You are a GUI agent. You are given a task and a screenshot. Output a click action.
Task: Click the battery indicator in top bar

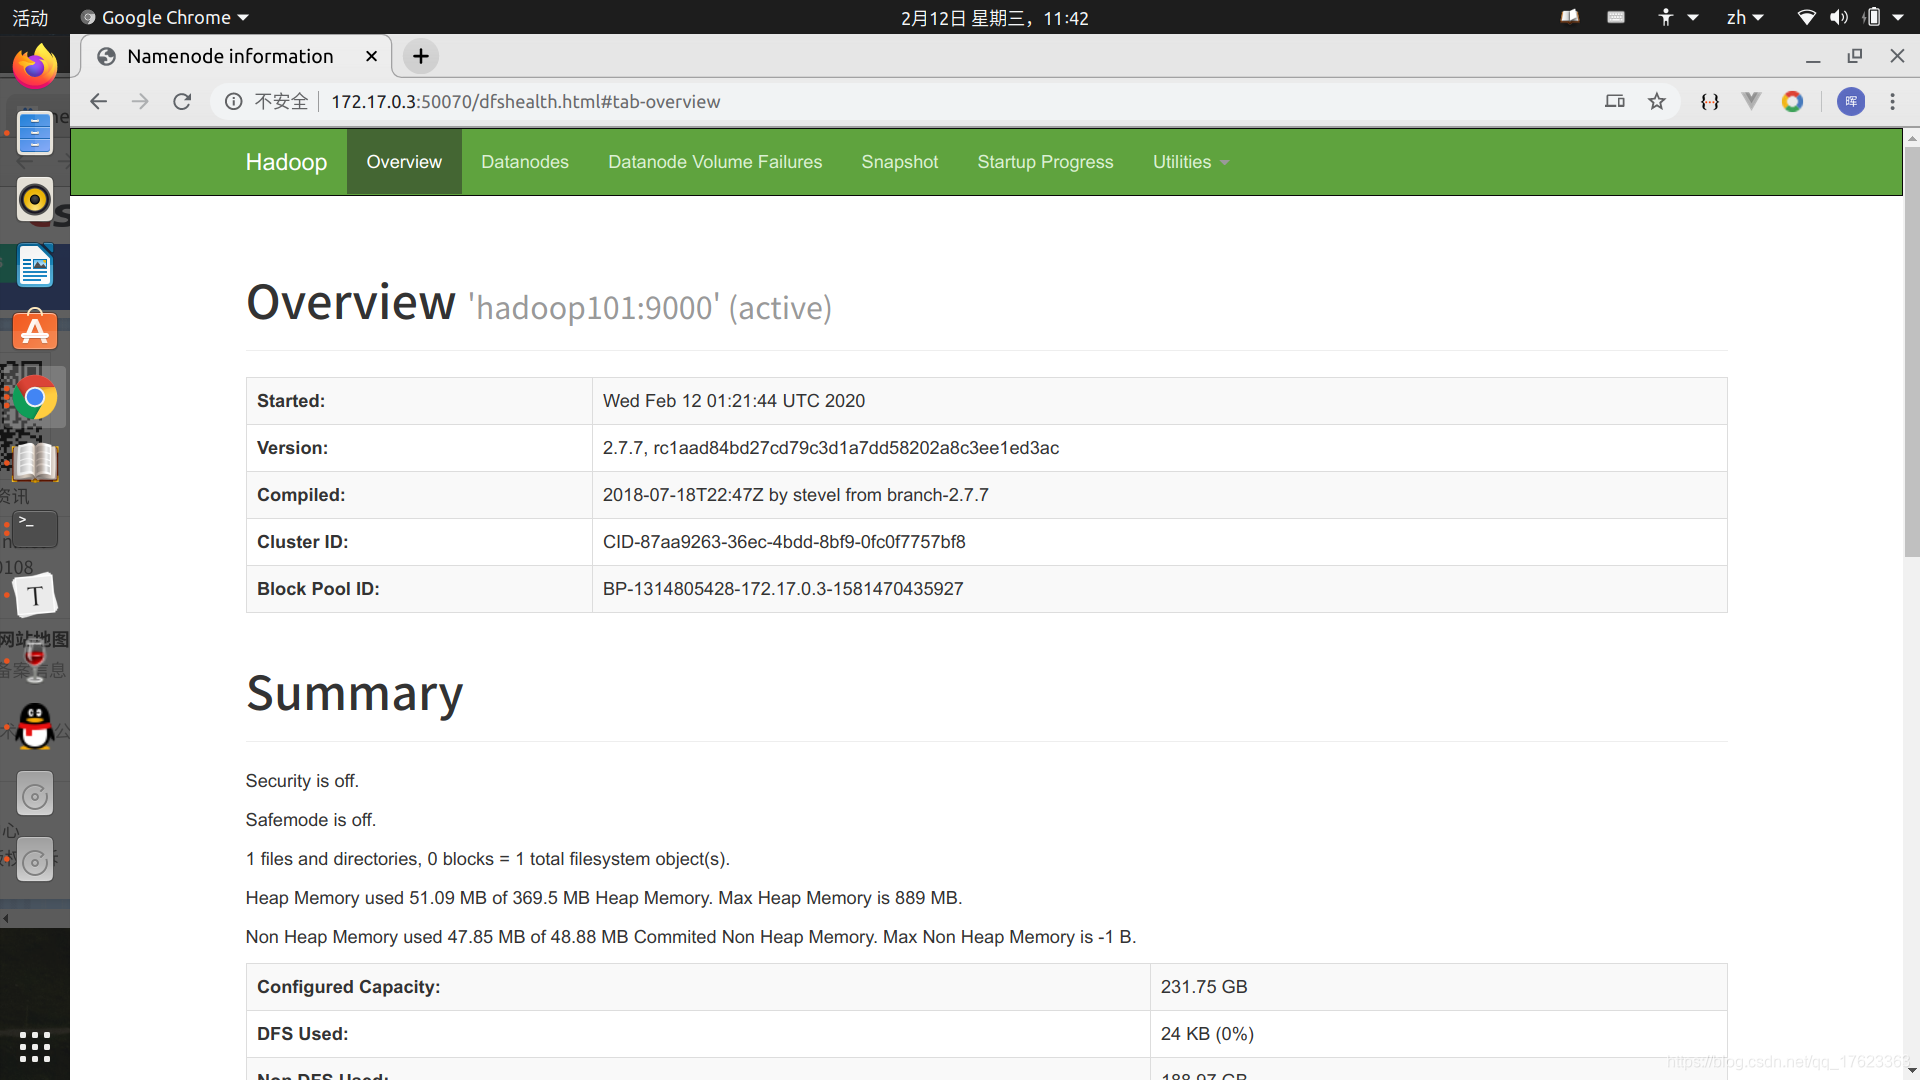tap(1872, 17)
